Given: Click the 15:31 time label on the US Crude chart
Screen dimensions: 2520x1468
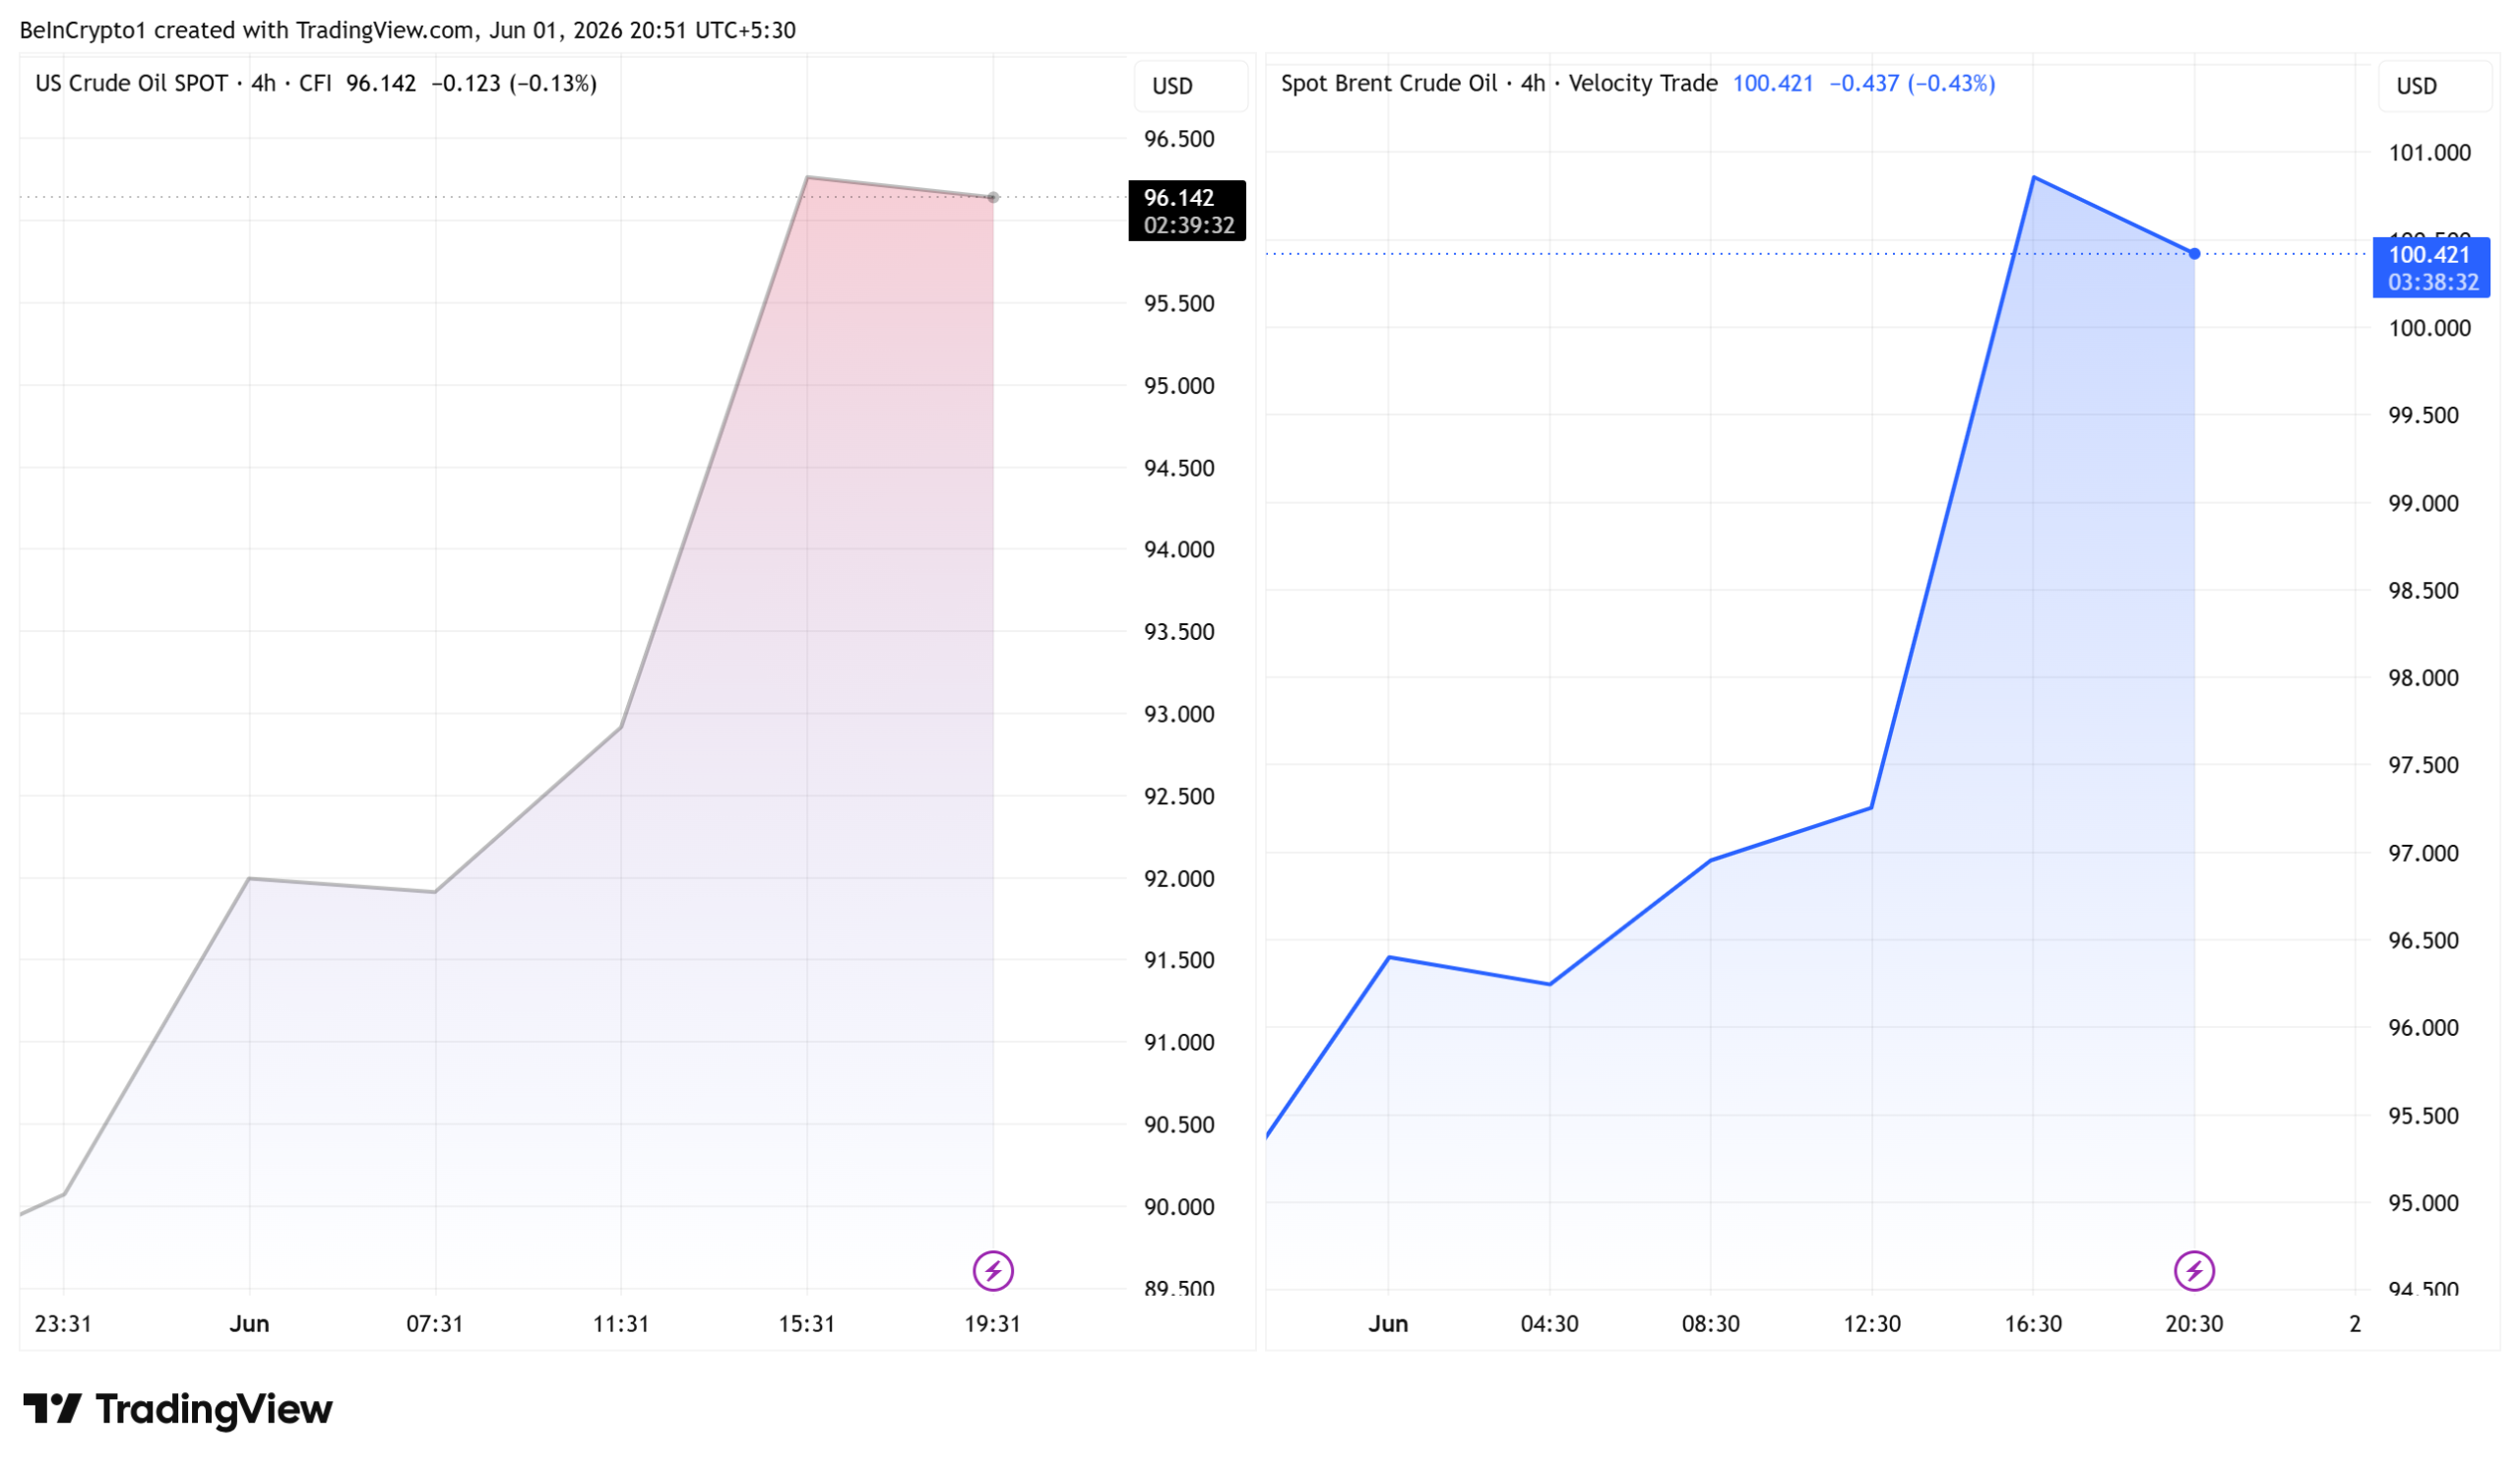Looking at the screenshot, I should point(806,1324).
